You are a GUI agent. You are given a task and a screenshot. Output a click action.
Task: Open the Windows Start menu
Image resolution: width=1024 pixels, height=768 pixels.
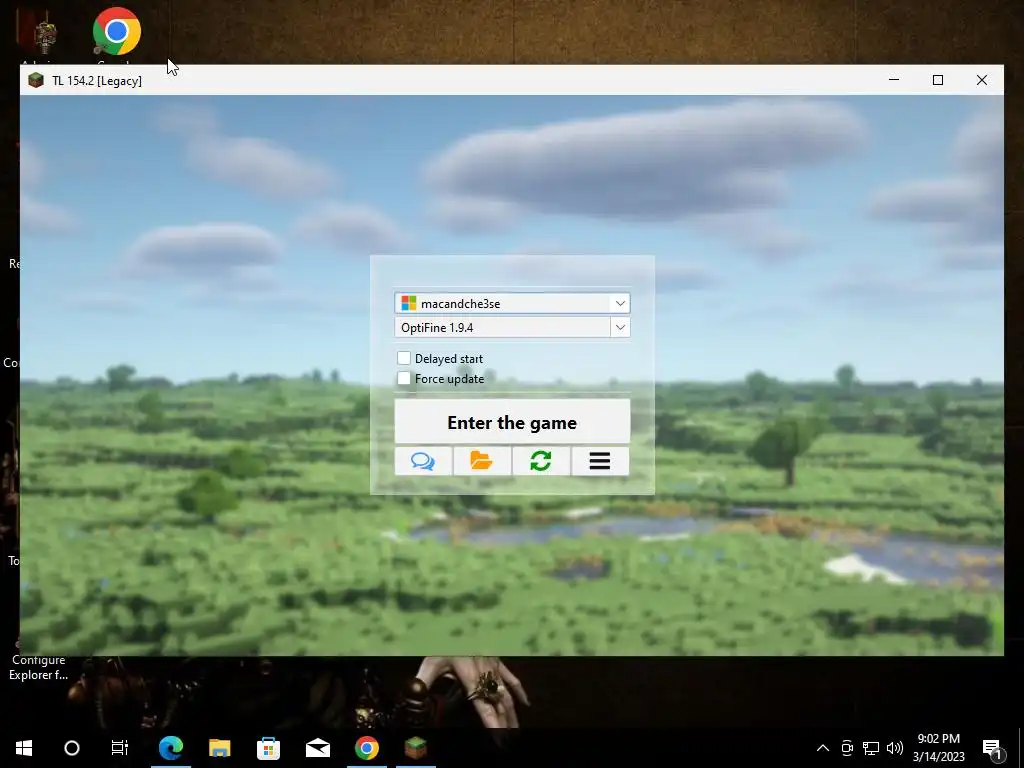tap(24, 748)
